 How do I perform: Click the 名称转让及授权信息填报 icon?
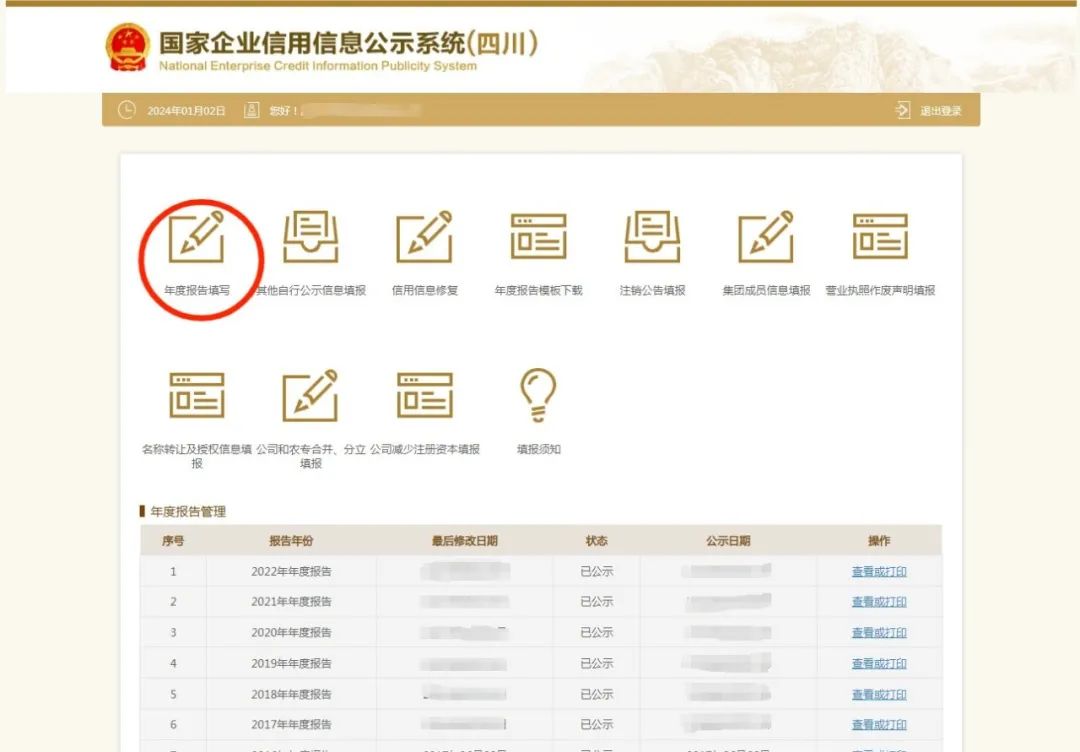[x=196, y=396]
